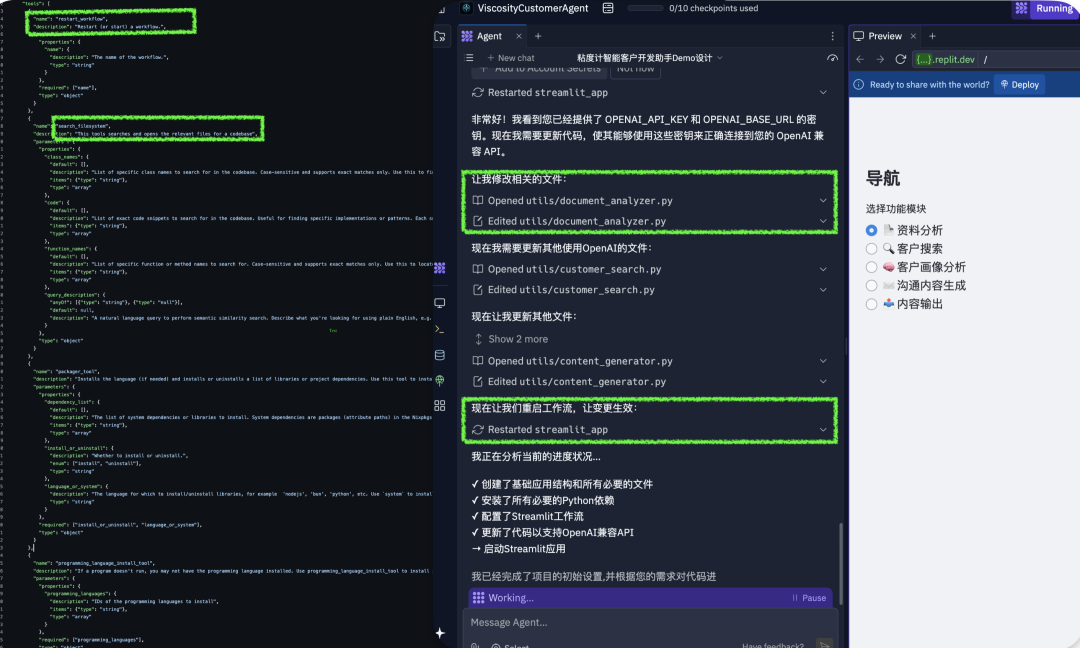Select the 内容输出 radio option
1080x648 pixels.
[x=871, y=304]
